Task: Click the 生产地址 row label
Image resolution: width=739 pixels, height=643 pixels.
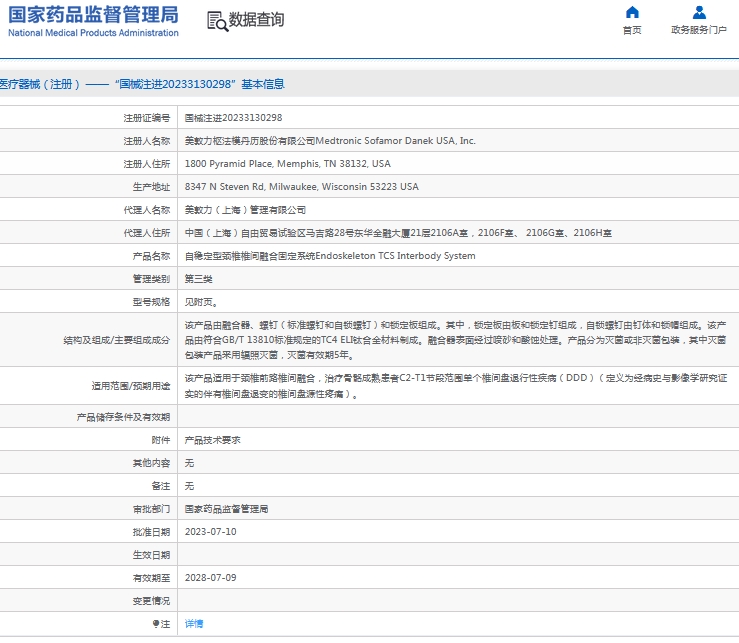Action: [x=151, y=187]
